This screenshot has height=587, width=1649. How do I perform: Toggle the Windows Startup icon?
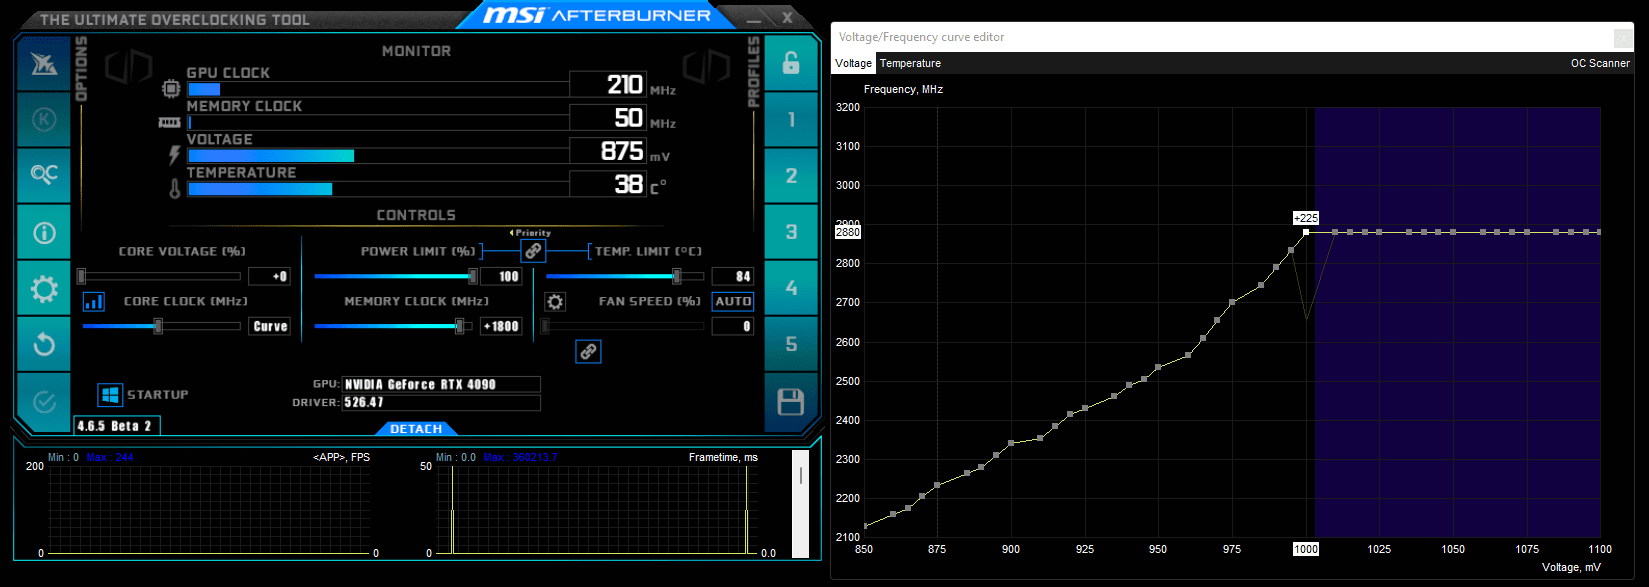pos(110,395)
